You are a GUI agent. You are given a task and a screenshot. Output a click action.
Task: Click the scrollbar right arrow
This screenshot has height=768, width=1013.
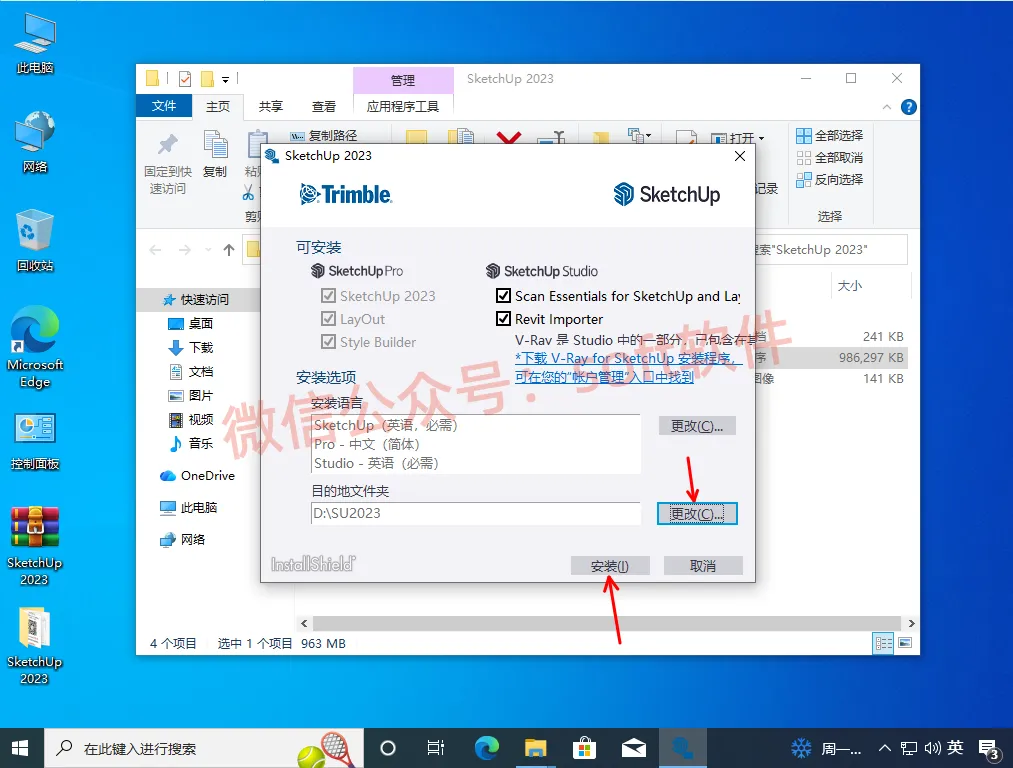[x=911, y=623]
